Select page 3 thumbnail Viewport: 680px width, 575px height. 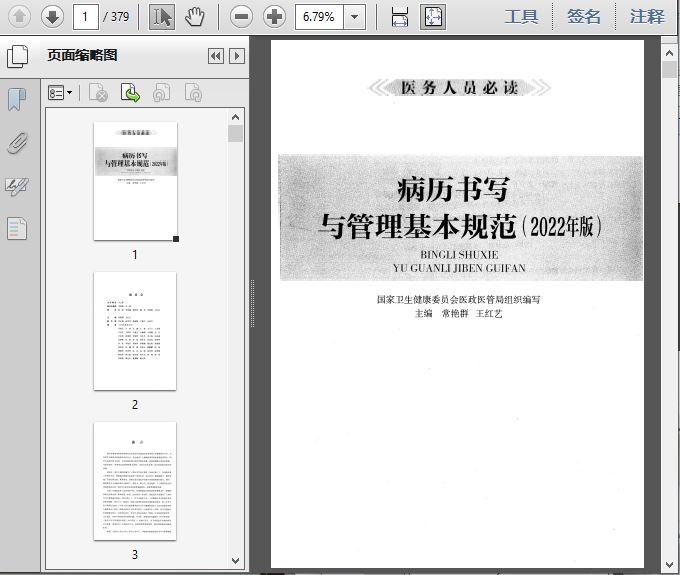(x=135, y=481)
